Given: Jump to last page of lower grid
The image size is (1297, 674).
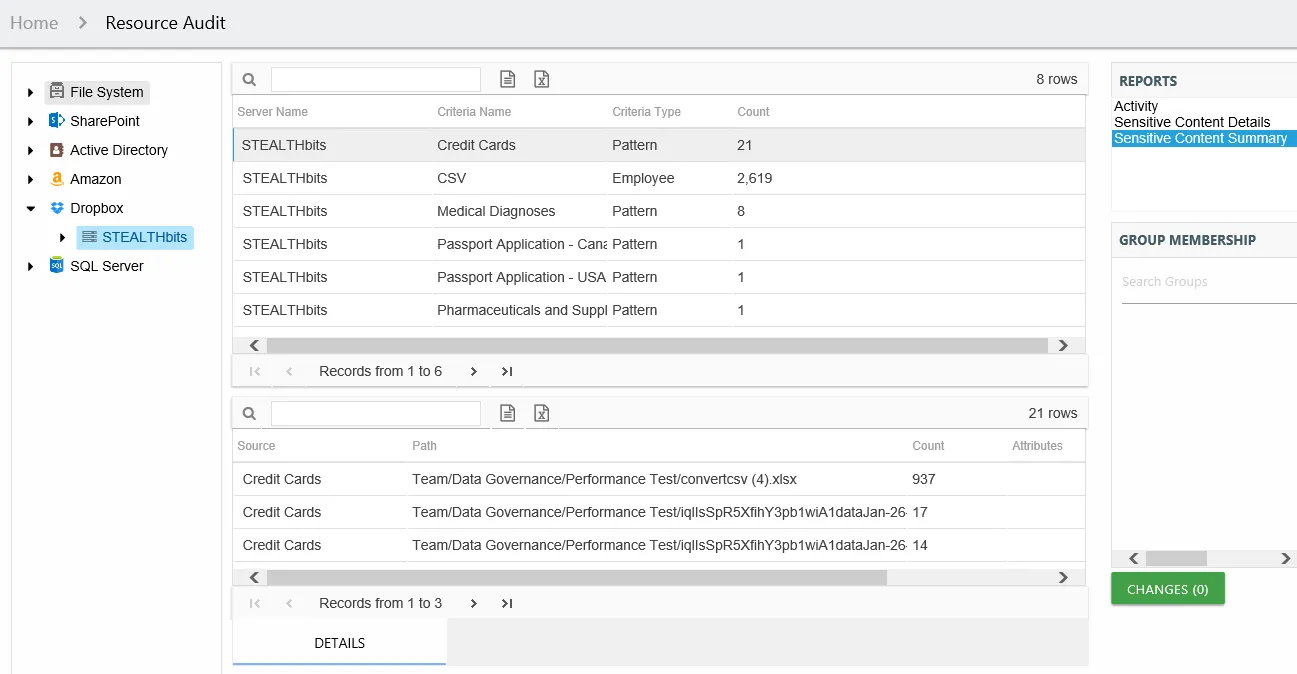Looking at the screenshot, I should point(507,603).
